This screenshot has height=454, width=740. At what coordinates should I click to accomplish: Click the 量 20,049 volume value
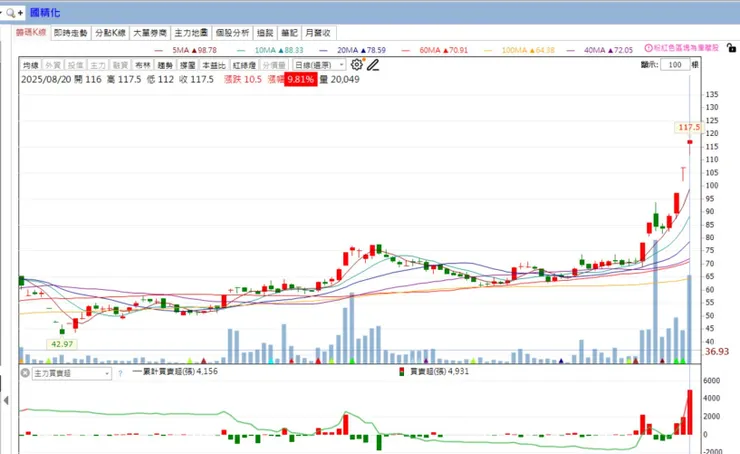click(340, 79)
